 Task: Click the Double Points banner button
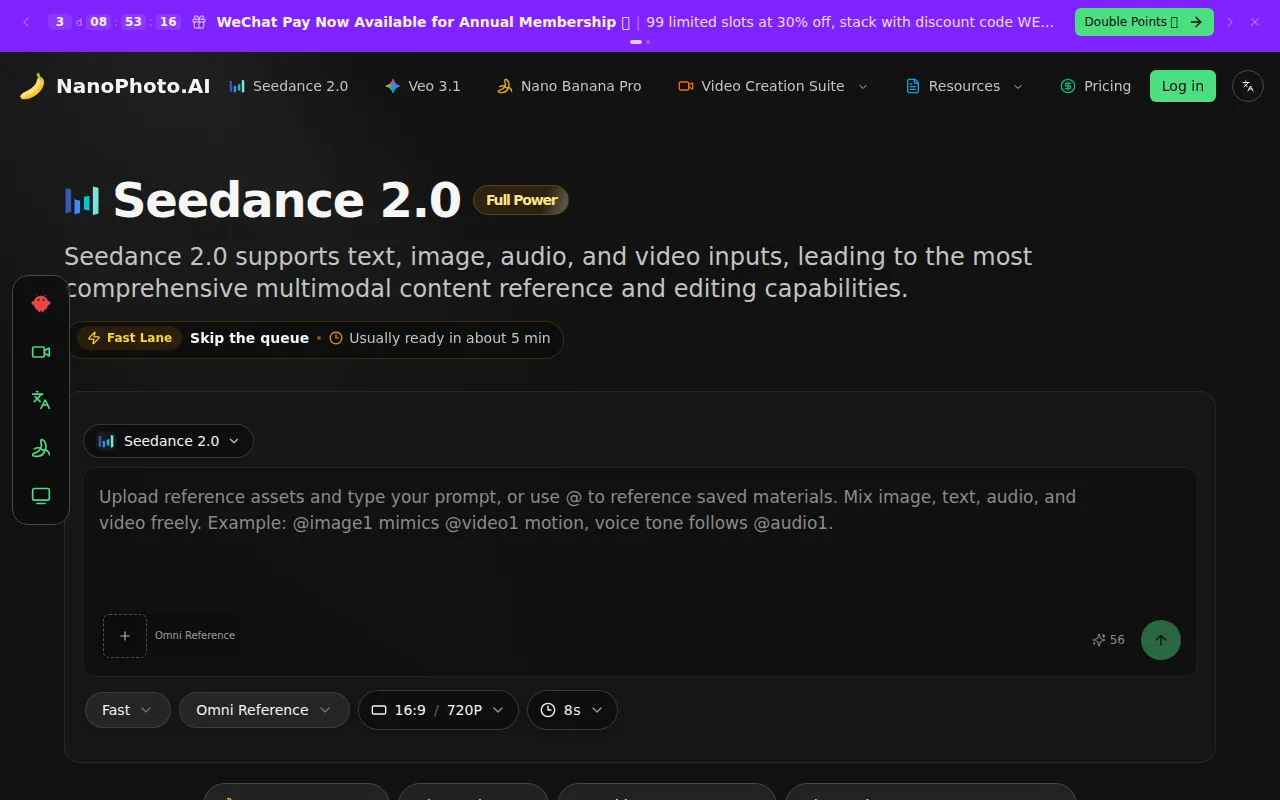click(x=1143, y=22)
